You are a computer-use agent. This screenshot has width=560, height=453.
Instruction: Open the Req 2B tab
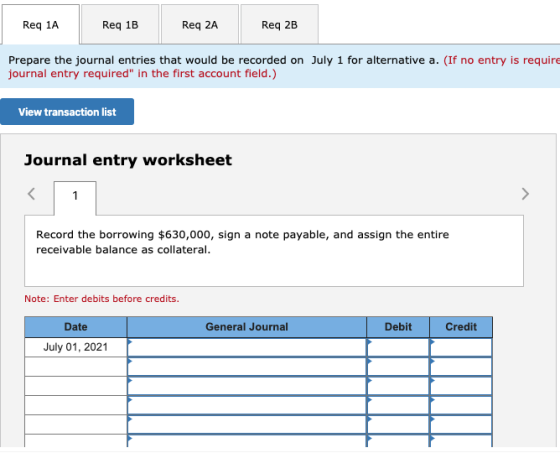[x=279, y=25]
